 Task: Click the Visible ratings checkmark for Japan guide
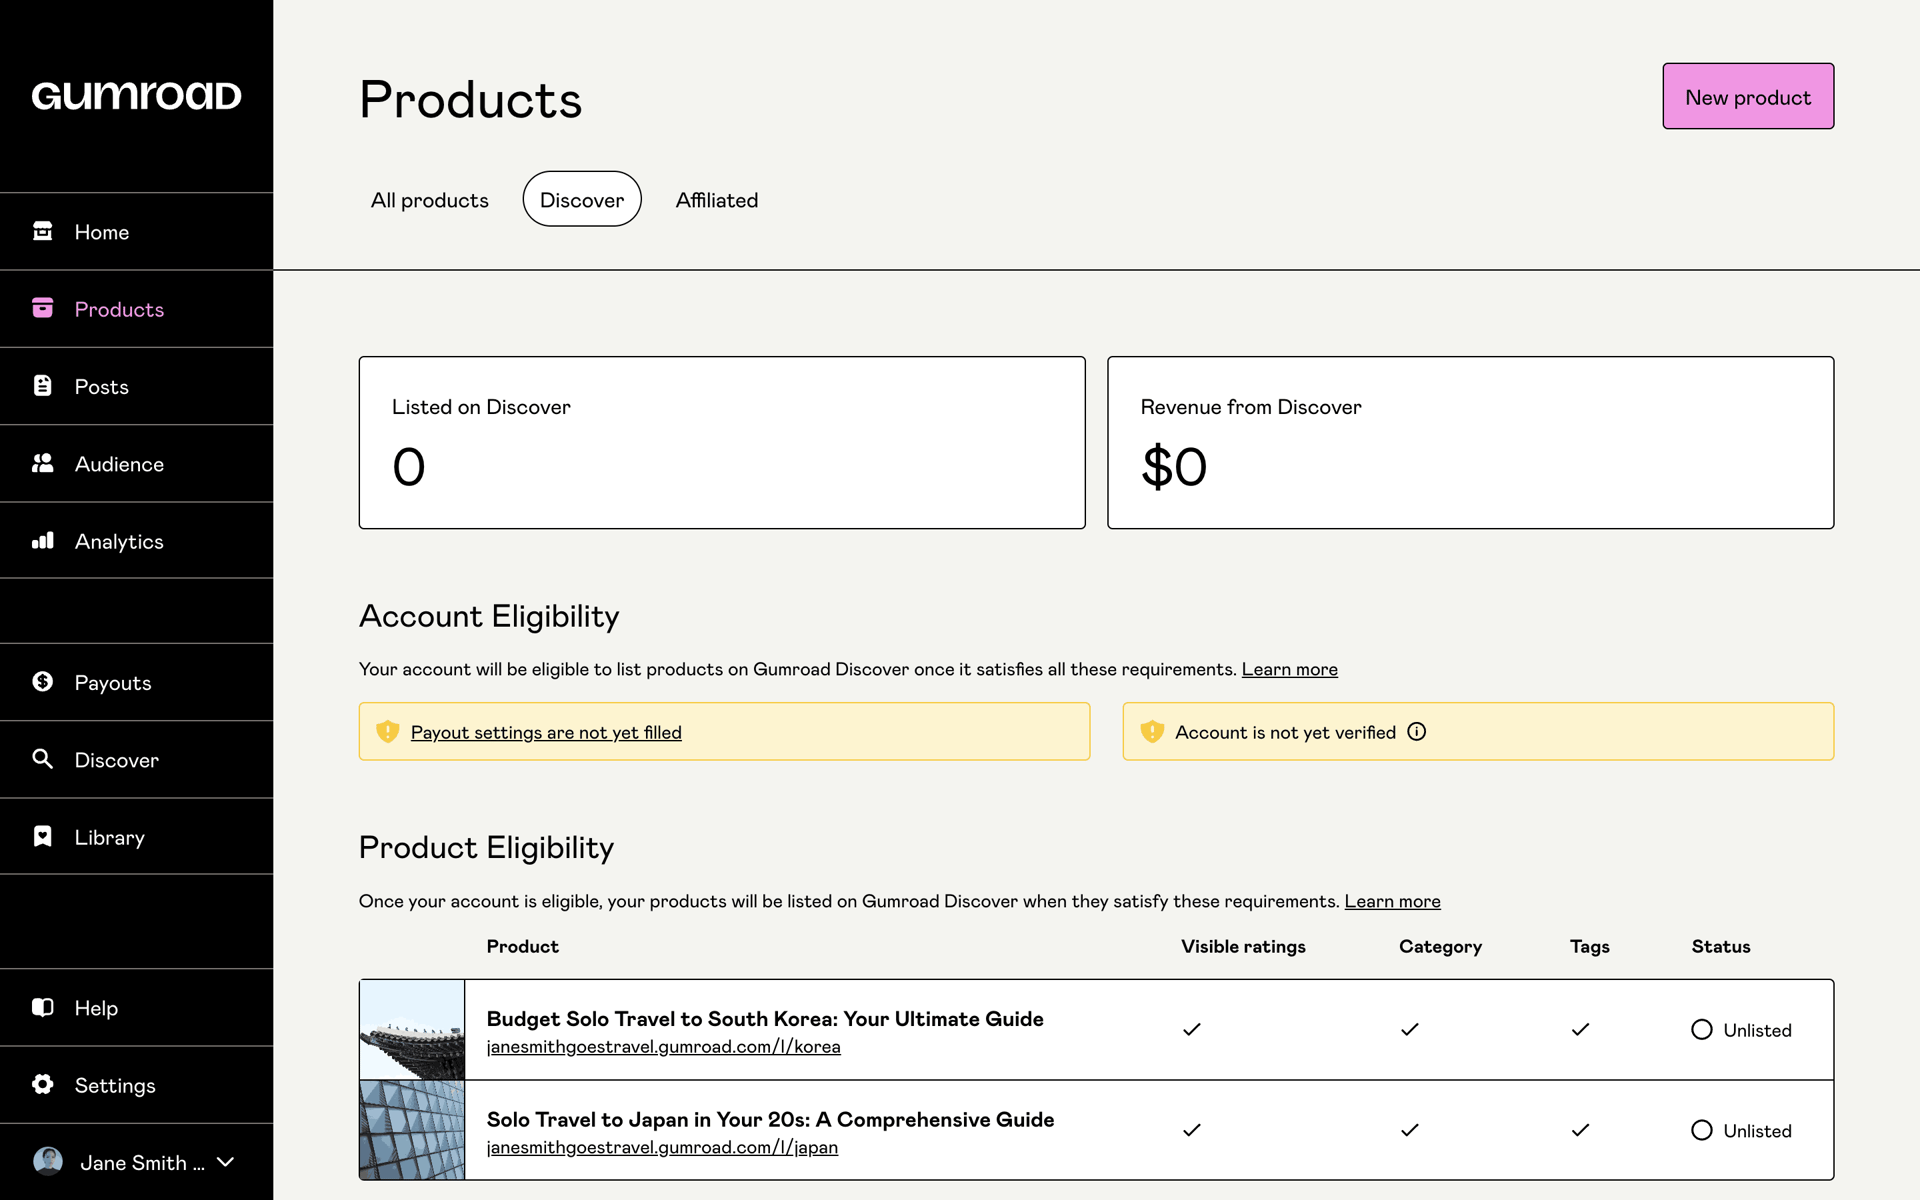tap(1192, 1130)
